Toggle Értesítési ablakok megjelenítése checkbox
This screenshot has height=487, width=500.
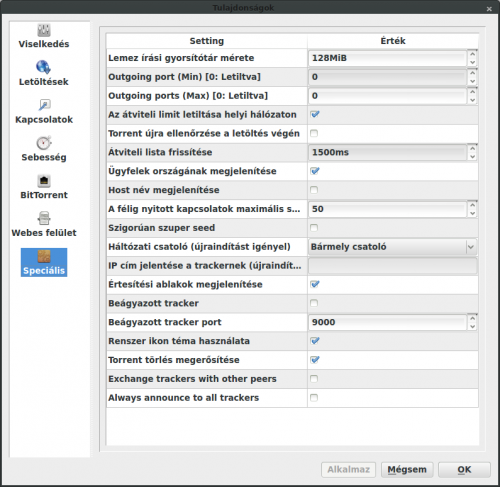[x=314, y=284]
